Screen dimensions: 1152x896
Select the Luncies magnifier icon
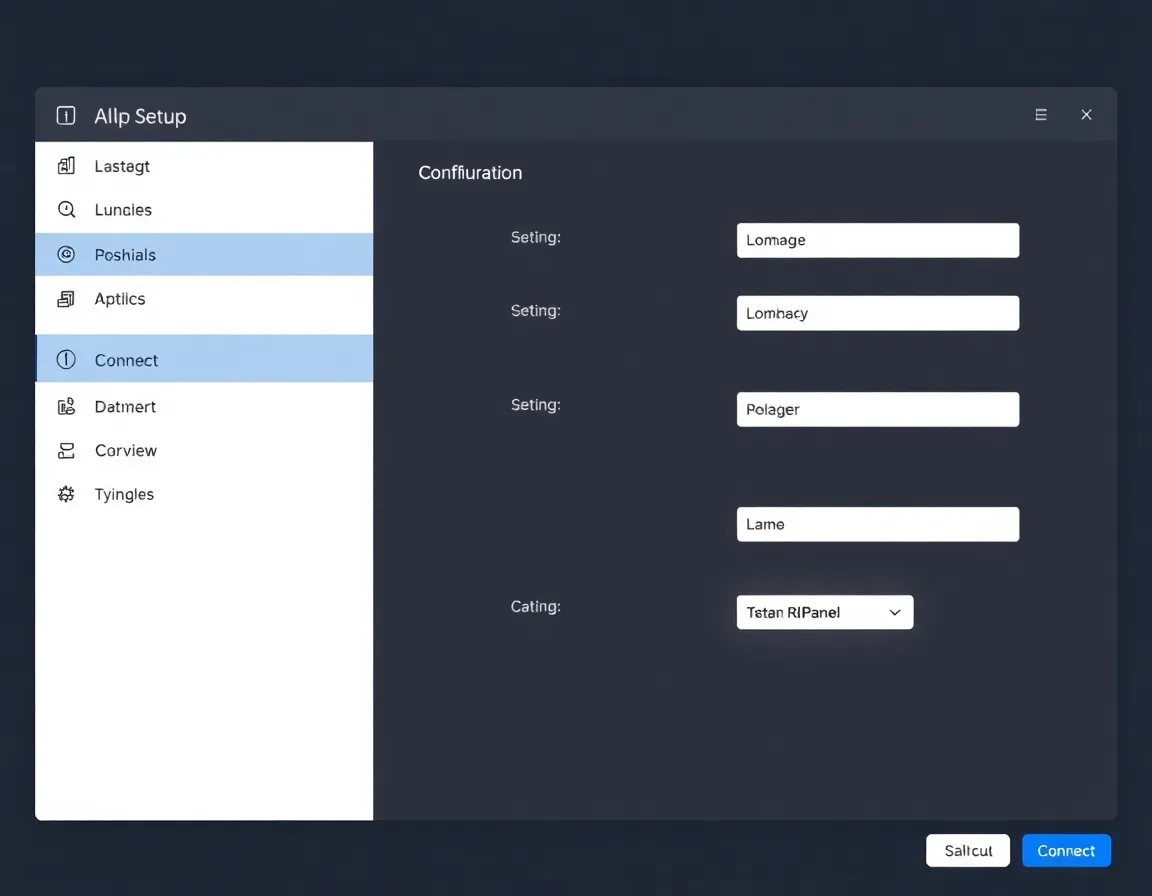click(x=65, y=210)
